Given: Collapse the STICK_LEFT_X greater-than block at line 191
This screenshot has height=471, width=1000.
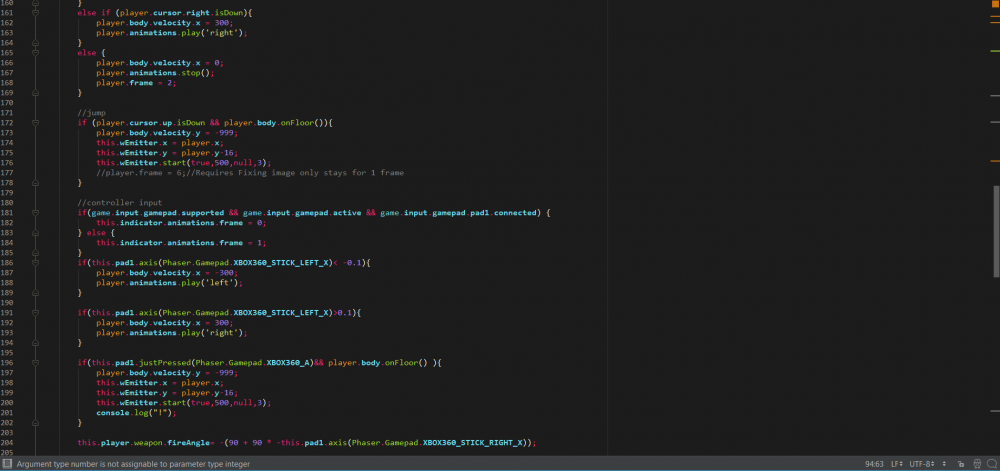Looking at the screenshot, I should (35, 313).
